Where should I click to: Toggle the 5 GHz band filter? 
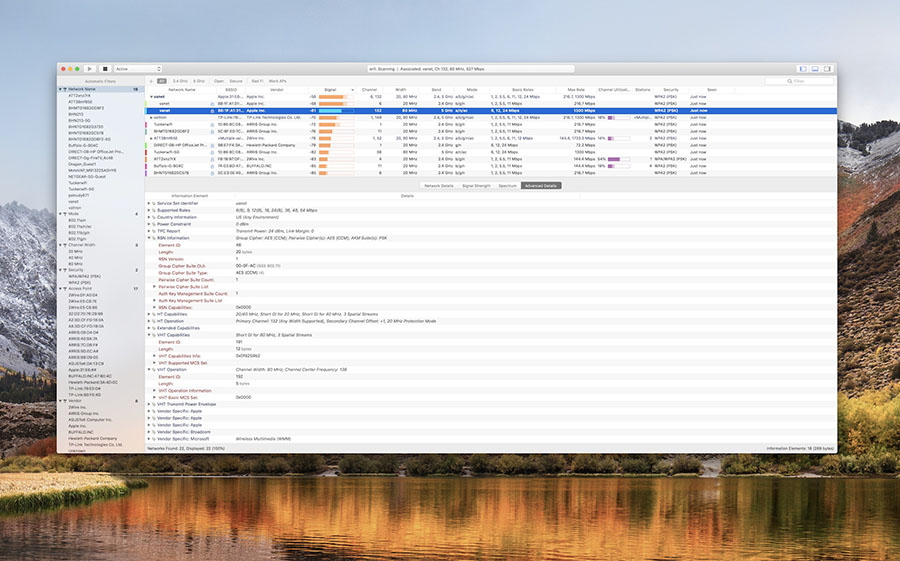[199, 81]
